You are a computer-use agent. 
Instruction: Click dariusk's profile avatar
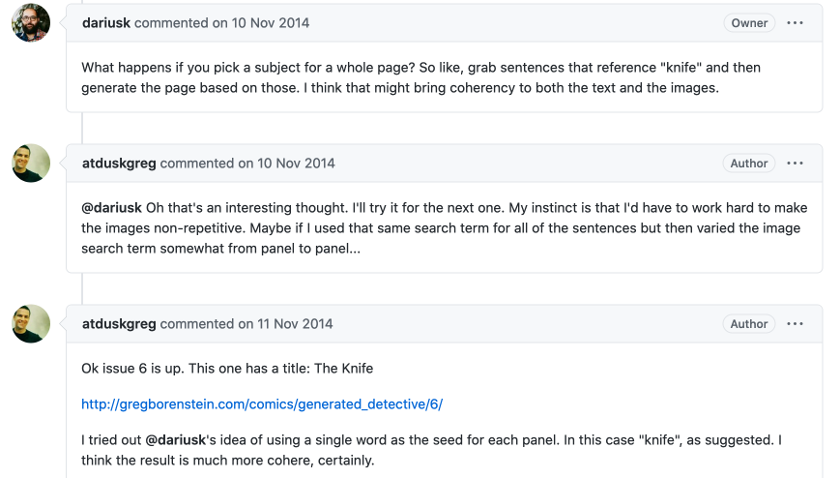click(31, 23)
